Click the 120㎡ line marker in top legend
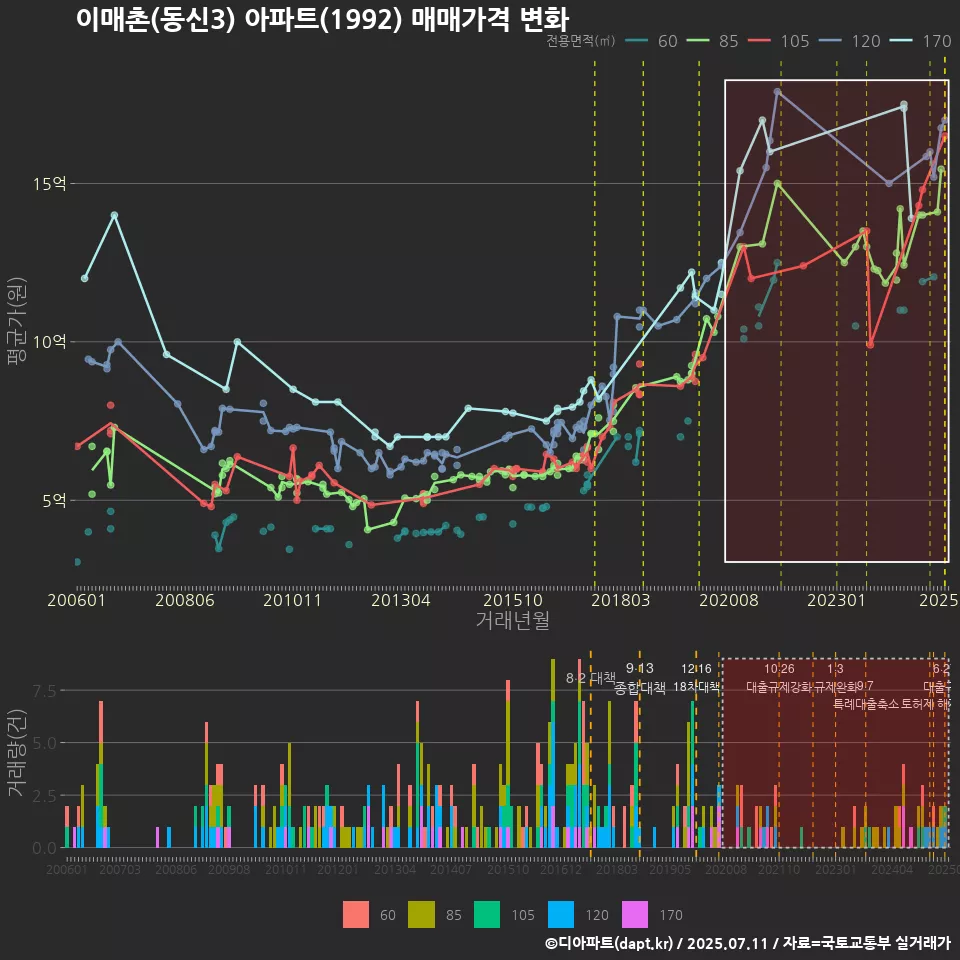This screenshot has width=960, height=960. [x=830, y=41]
